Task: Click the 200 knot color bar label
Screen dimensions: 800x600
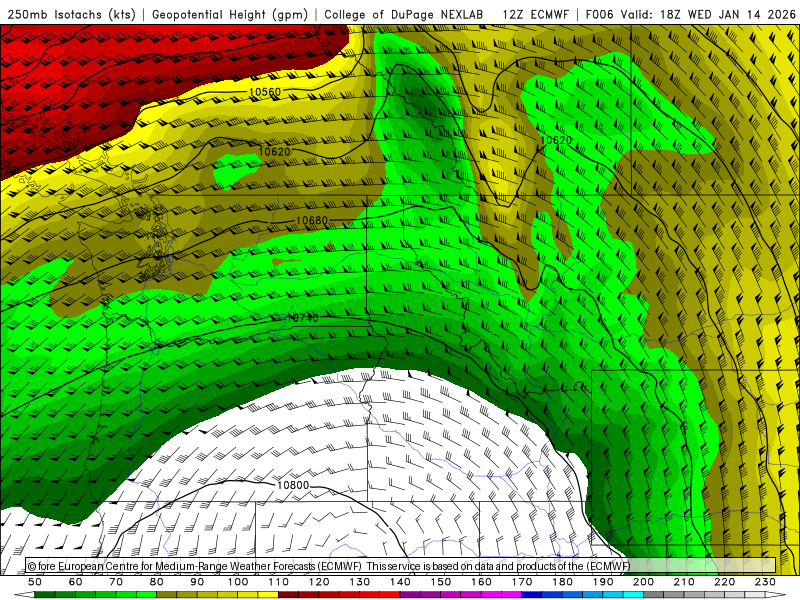Action: point(643,582)
